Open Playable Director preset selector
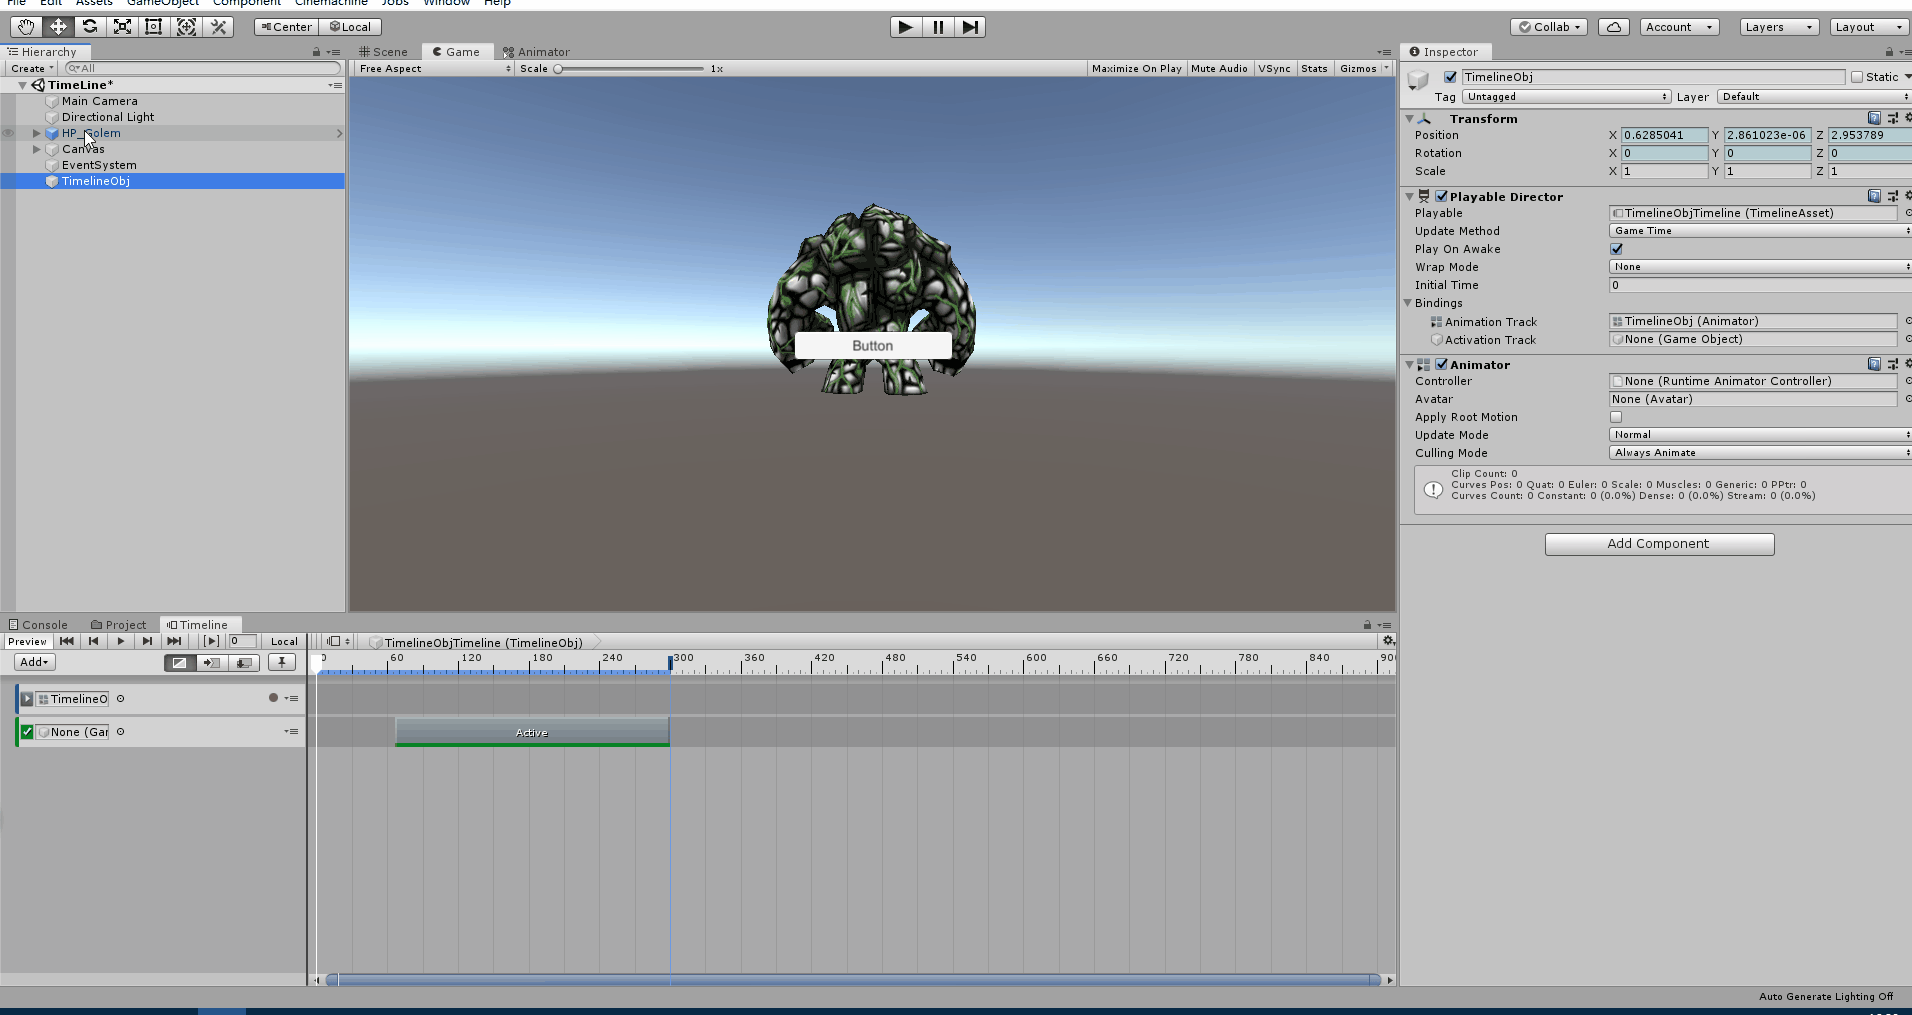Viewport: 1912px width, 1015px height. click(x=1892, y=196)
